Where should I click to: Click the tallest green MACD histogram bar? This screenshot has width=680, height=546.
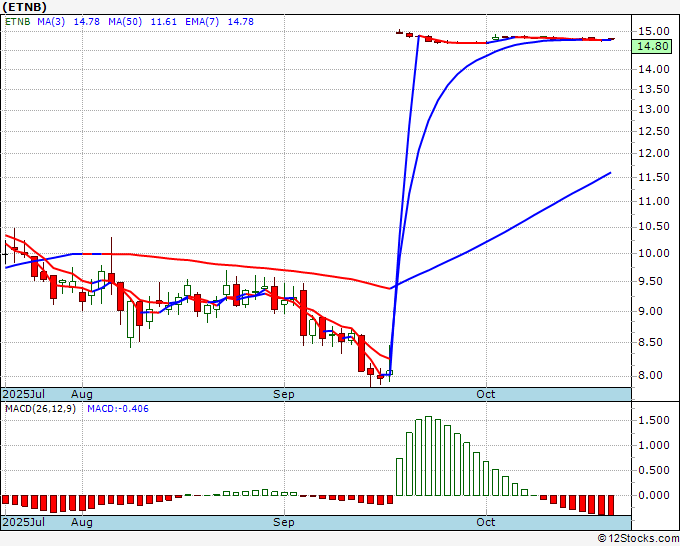(x=428, y=456)
